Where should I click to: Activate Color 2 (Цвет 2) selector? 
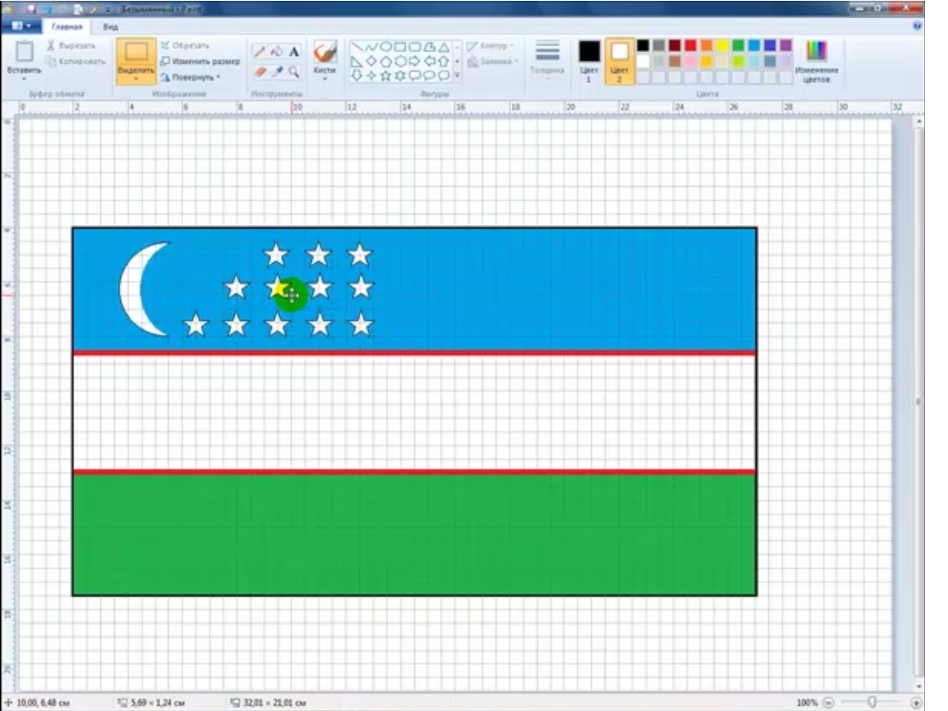pos(619,61)
